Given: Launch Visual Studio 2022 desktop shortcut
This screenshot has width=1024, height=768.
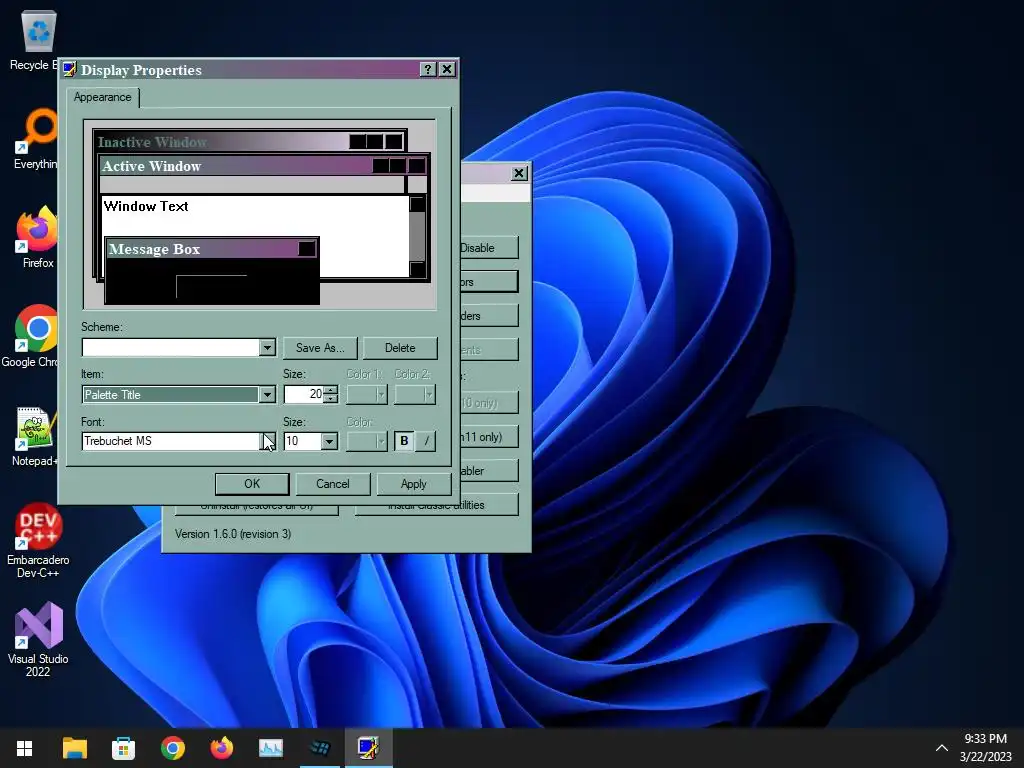Looking at the screenshot, I should (x=38, y=640).
